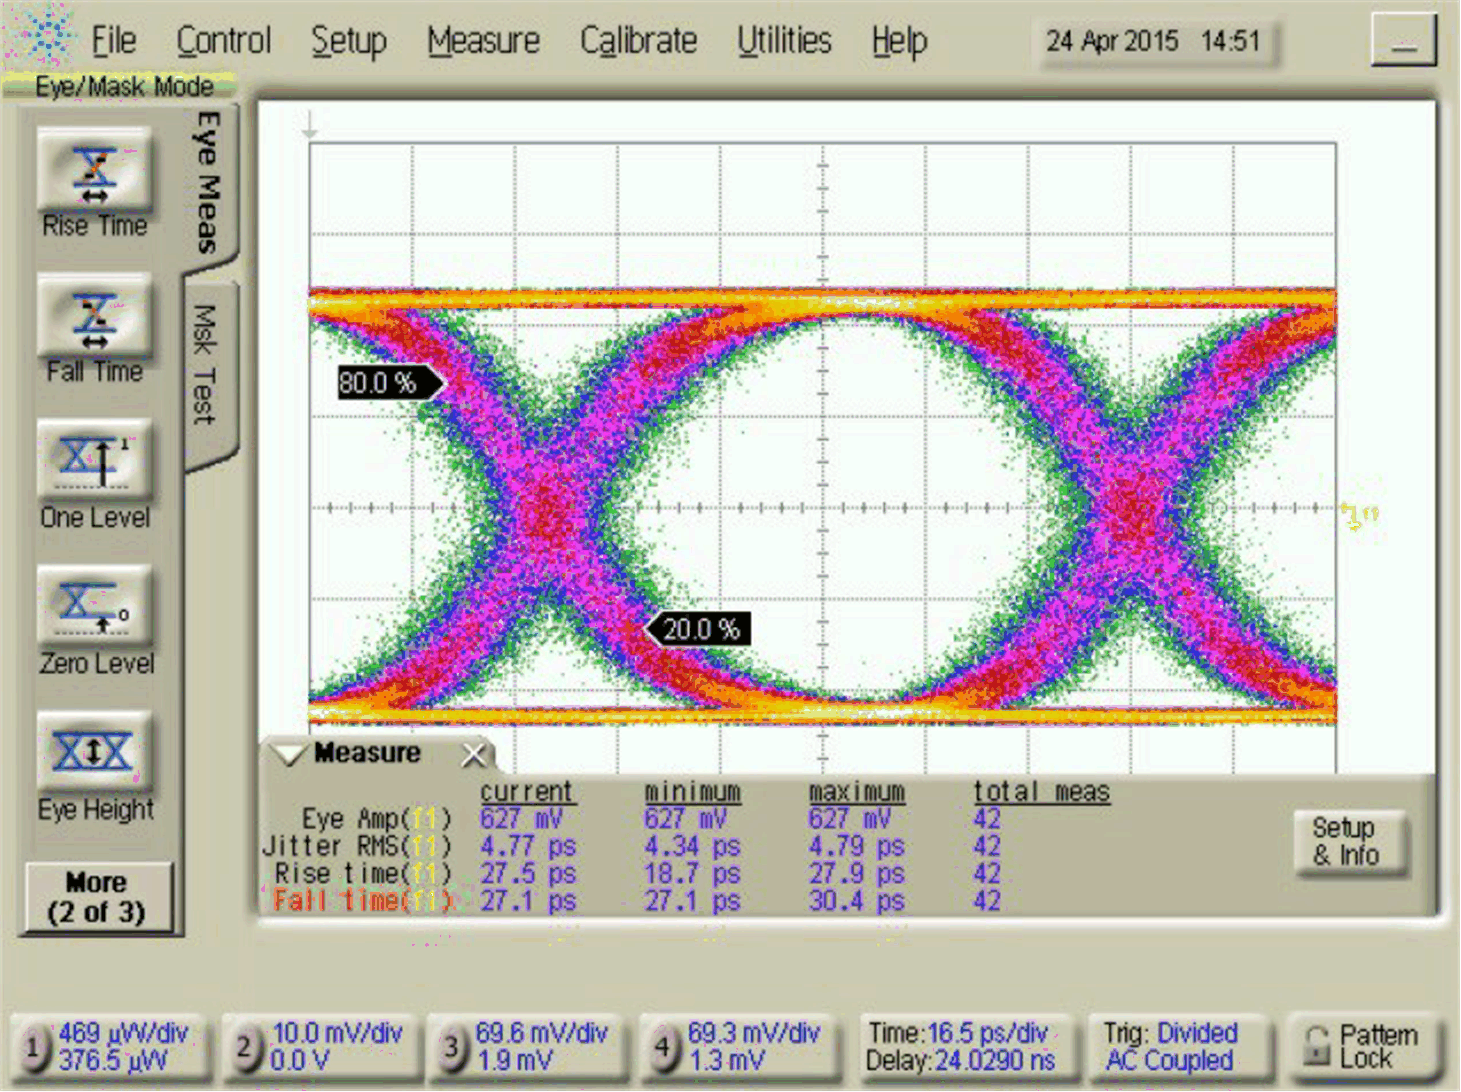Open the Calibrate menu
1461x1092 pixels.
pos(637,41)
